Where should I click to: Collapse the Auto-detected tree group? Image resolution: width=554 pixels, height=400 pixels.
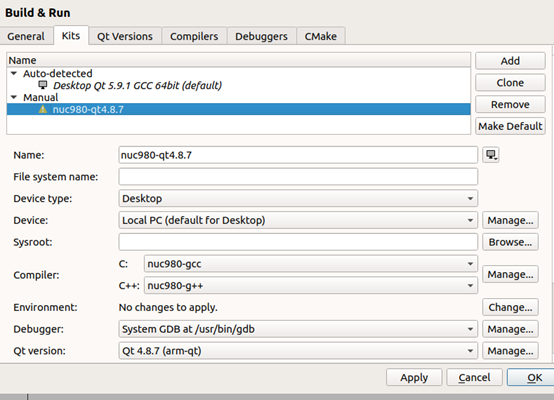(14, 73)
